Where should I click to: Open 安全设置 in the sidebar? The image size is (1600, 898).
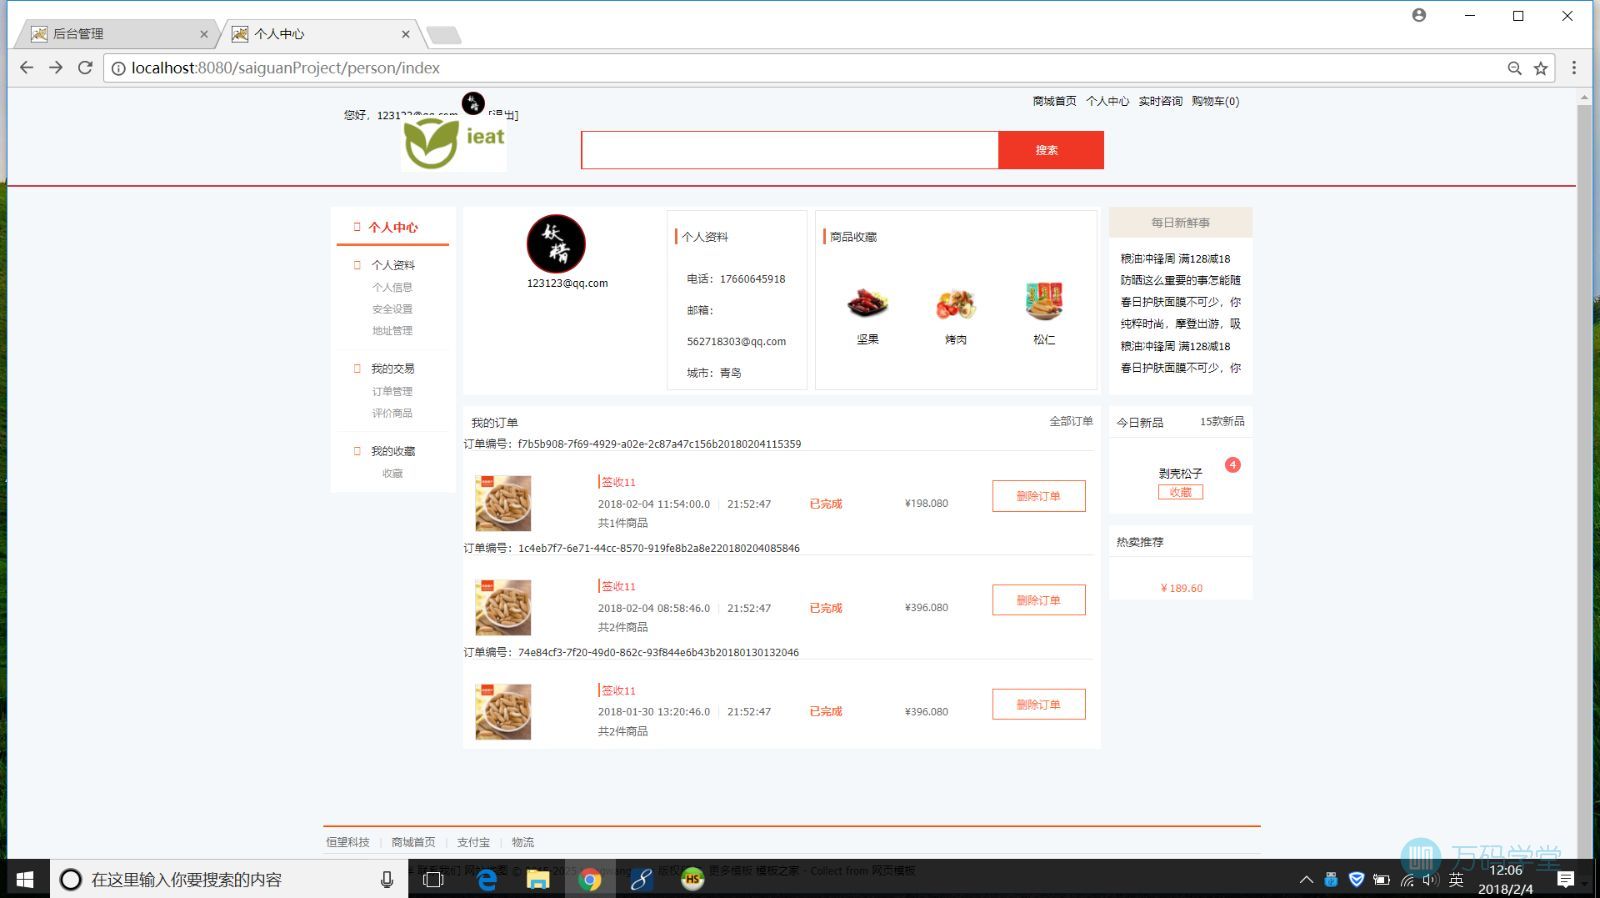tap(392, 309)
